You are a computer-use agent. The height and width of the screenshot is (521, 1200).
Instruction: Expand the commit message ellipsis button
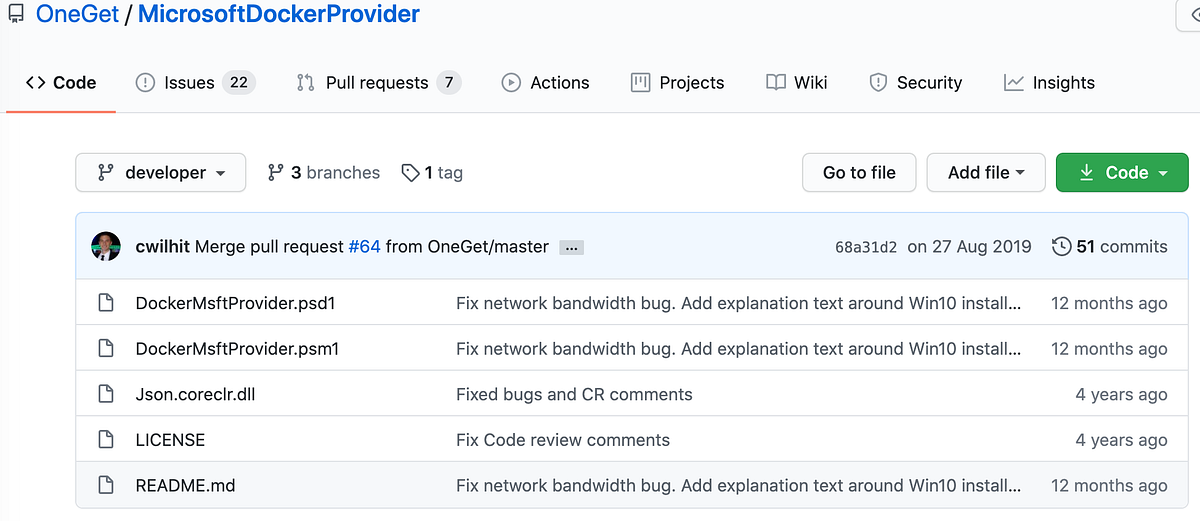(x=571, y=247)
